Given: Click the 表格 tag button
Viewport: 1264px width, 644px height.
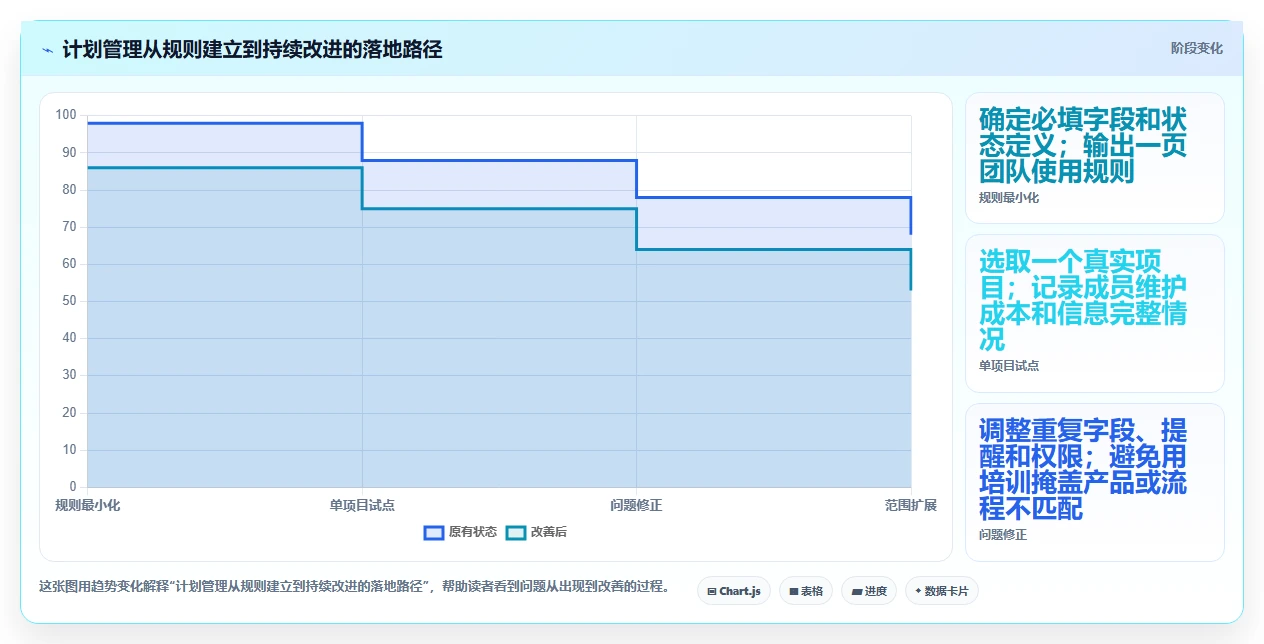Looking at the screenshot, I should (806, 591).
